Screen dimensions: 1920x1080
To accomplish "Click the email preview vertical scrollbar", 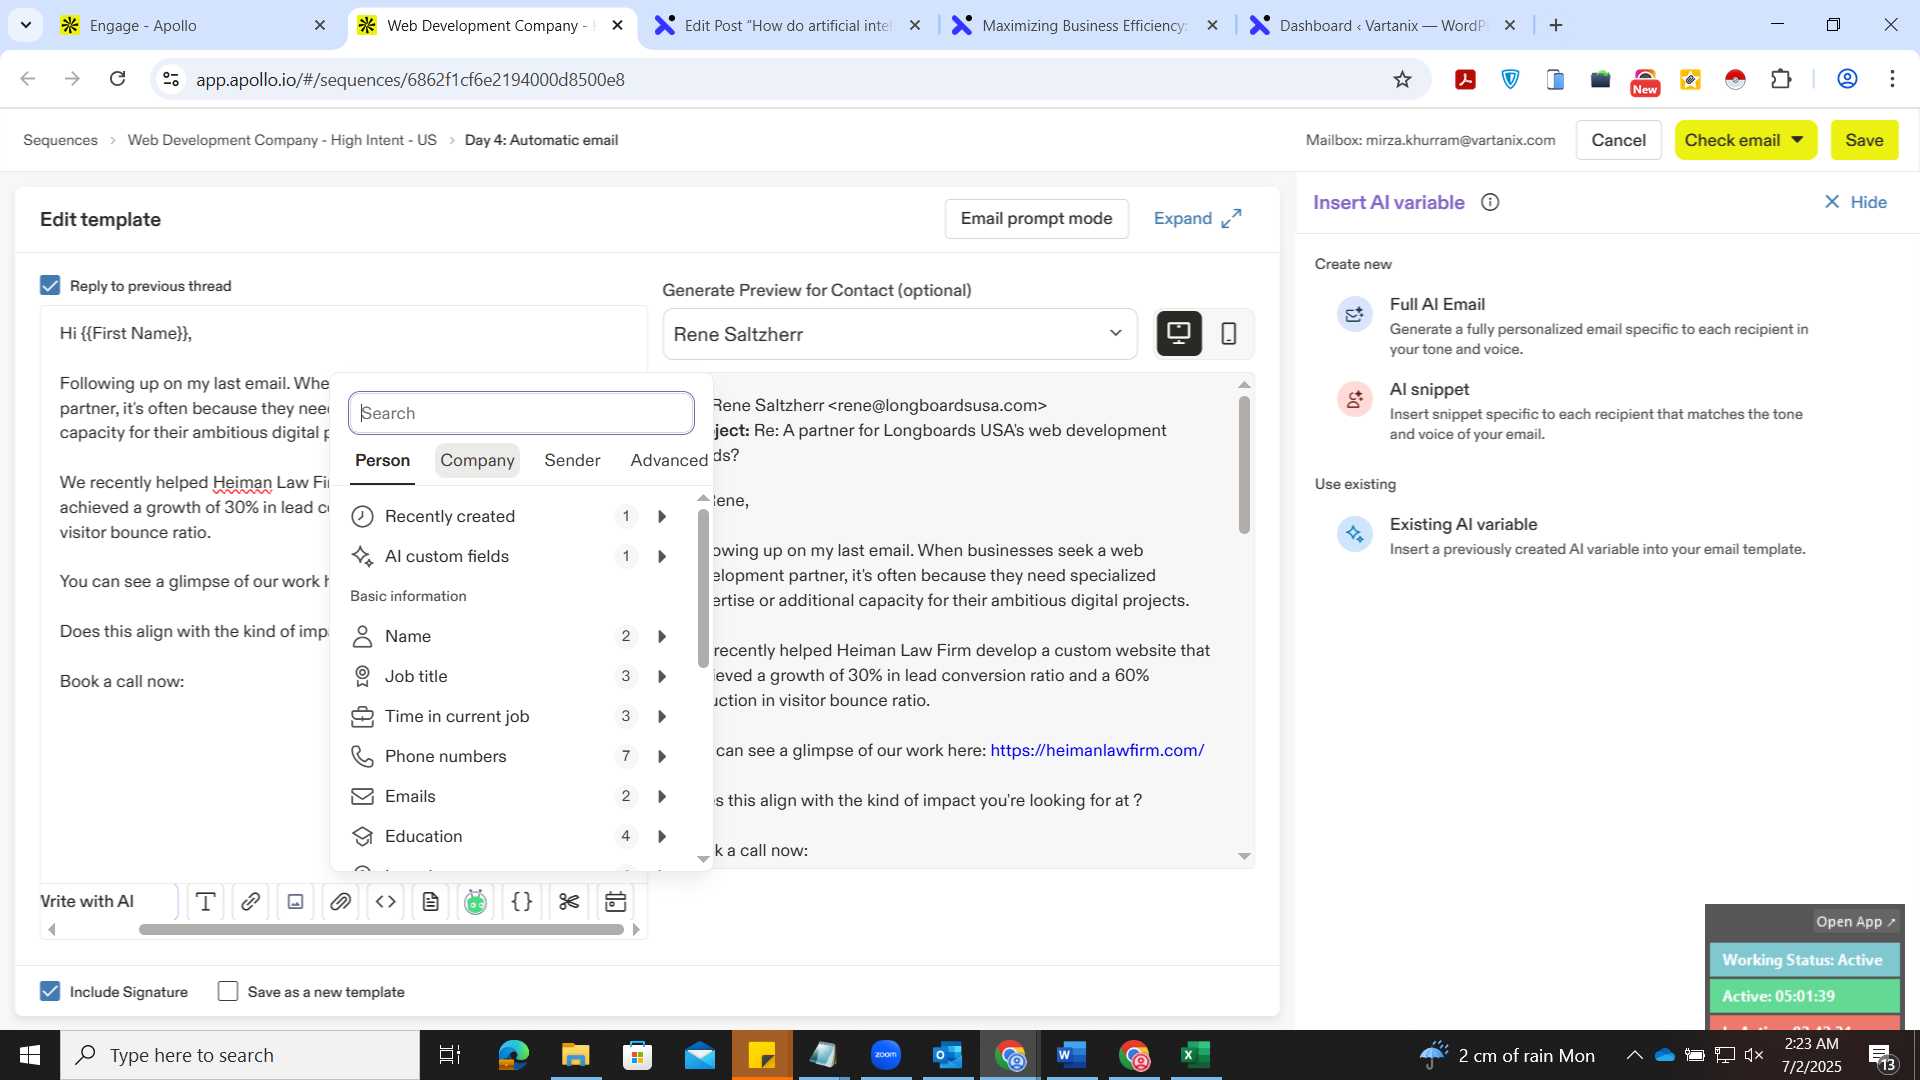I will 1244,463.
